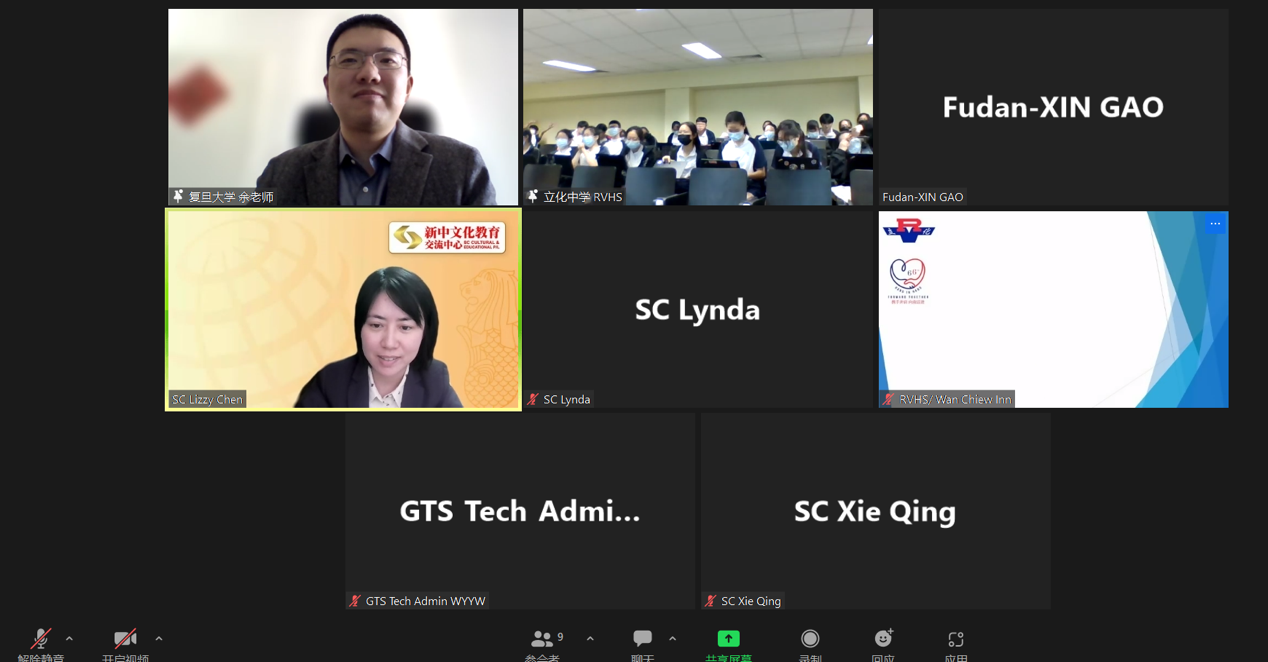Screen dimensions: 1268x662
Task: Select the Fudan-XIN GAO participant tile
Action: pyautogui.click(x=1053, y=107)
